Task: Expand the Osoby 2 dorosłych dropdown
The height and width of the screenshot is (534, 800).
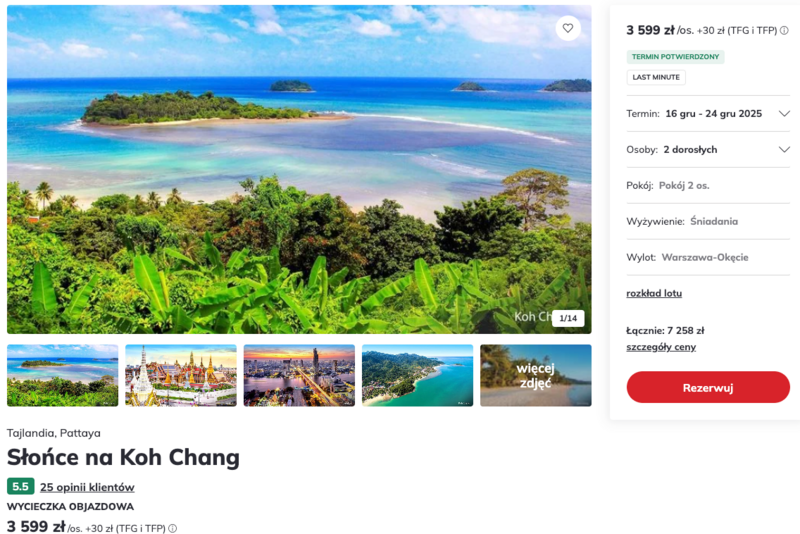Action: click(708, 149)
